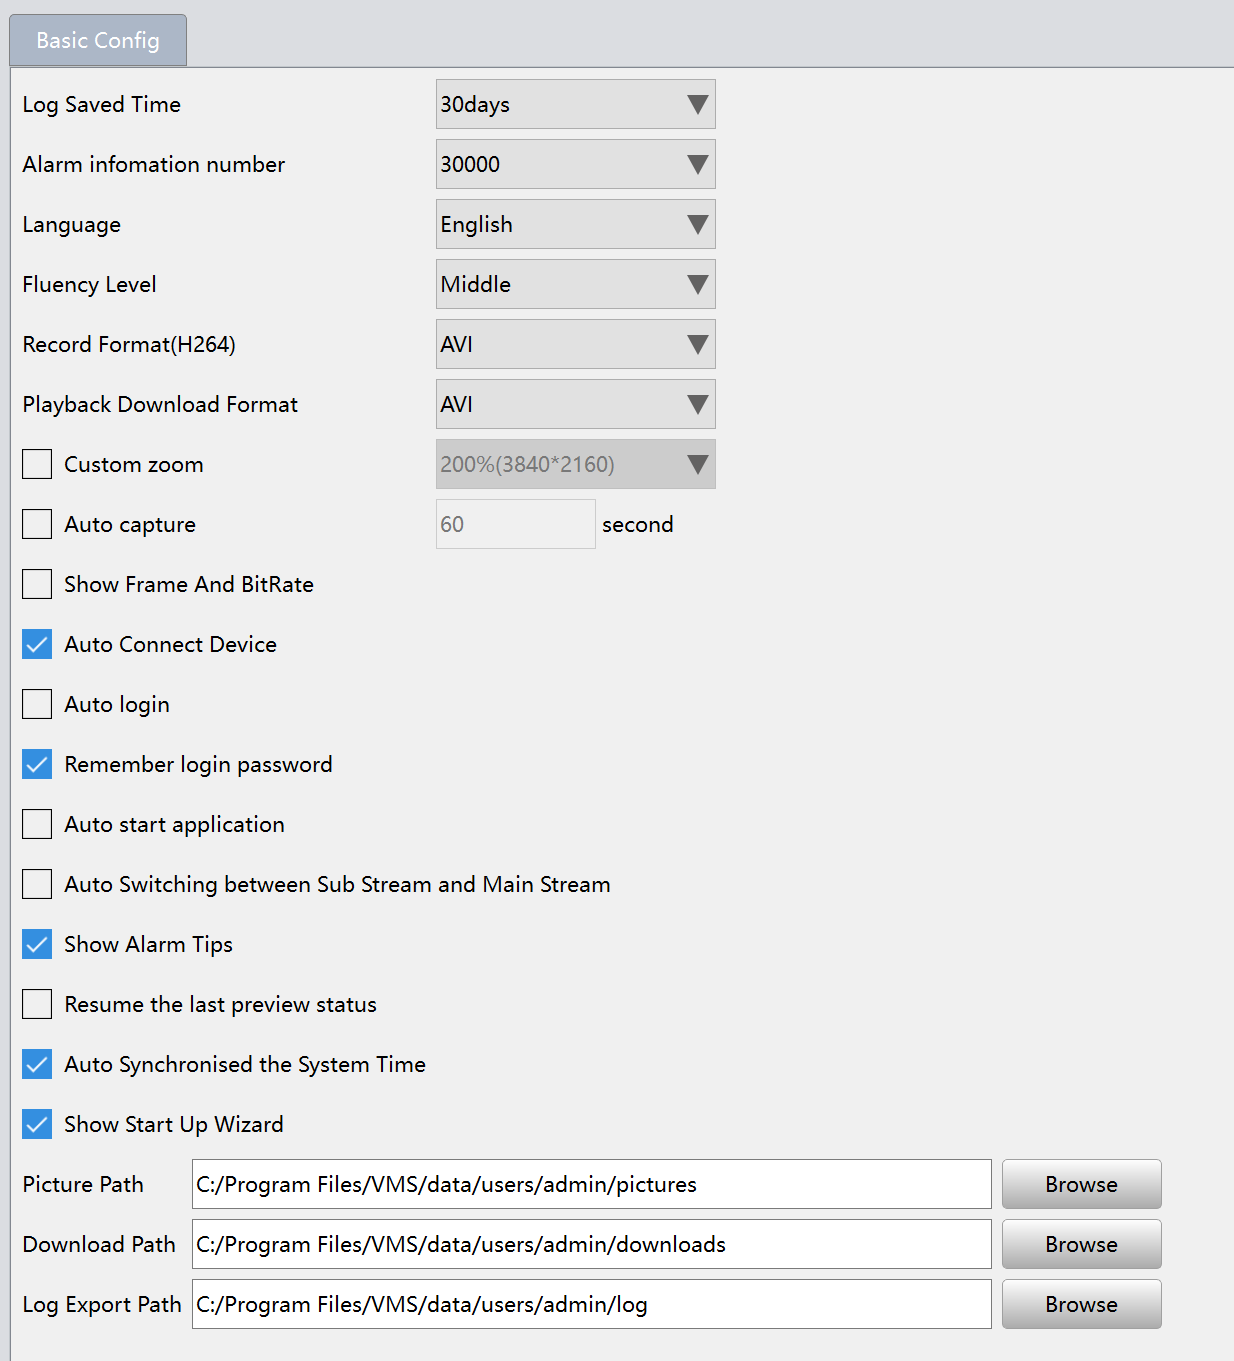
Task: Turn off Show Alarm Tips
Action: click(37, 944)
